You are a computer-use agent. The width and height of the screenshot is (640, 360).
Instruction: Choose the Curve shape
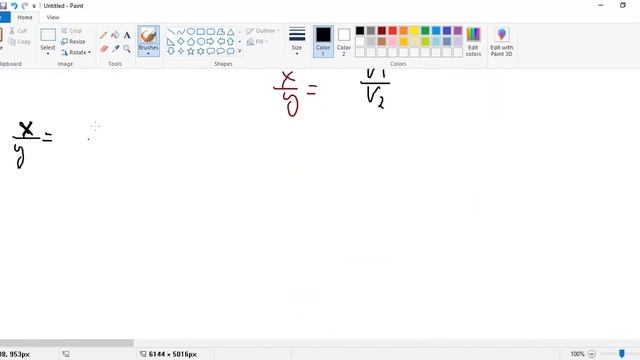[x=181, y=32]
